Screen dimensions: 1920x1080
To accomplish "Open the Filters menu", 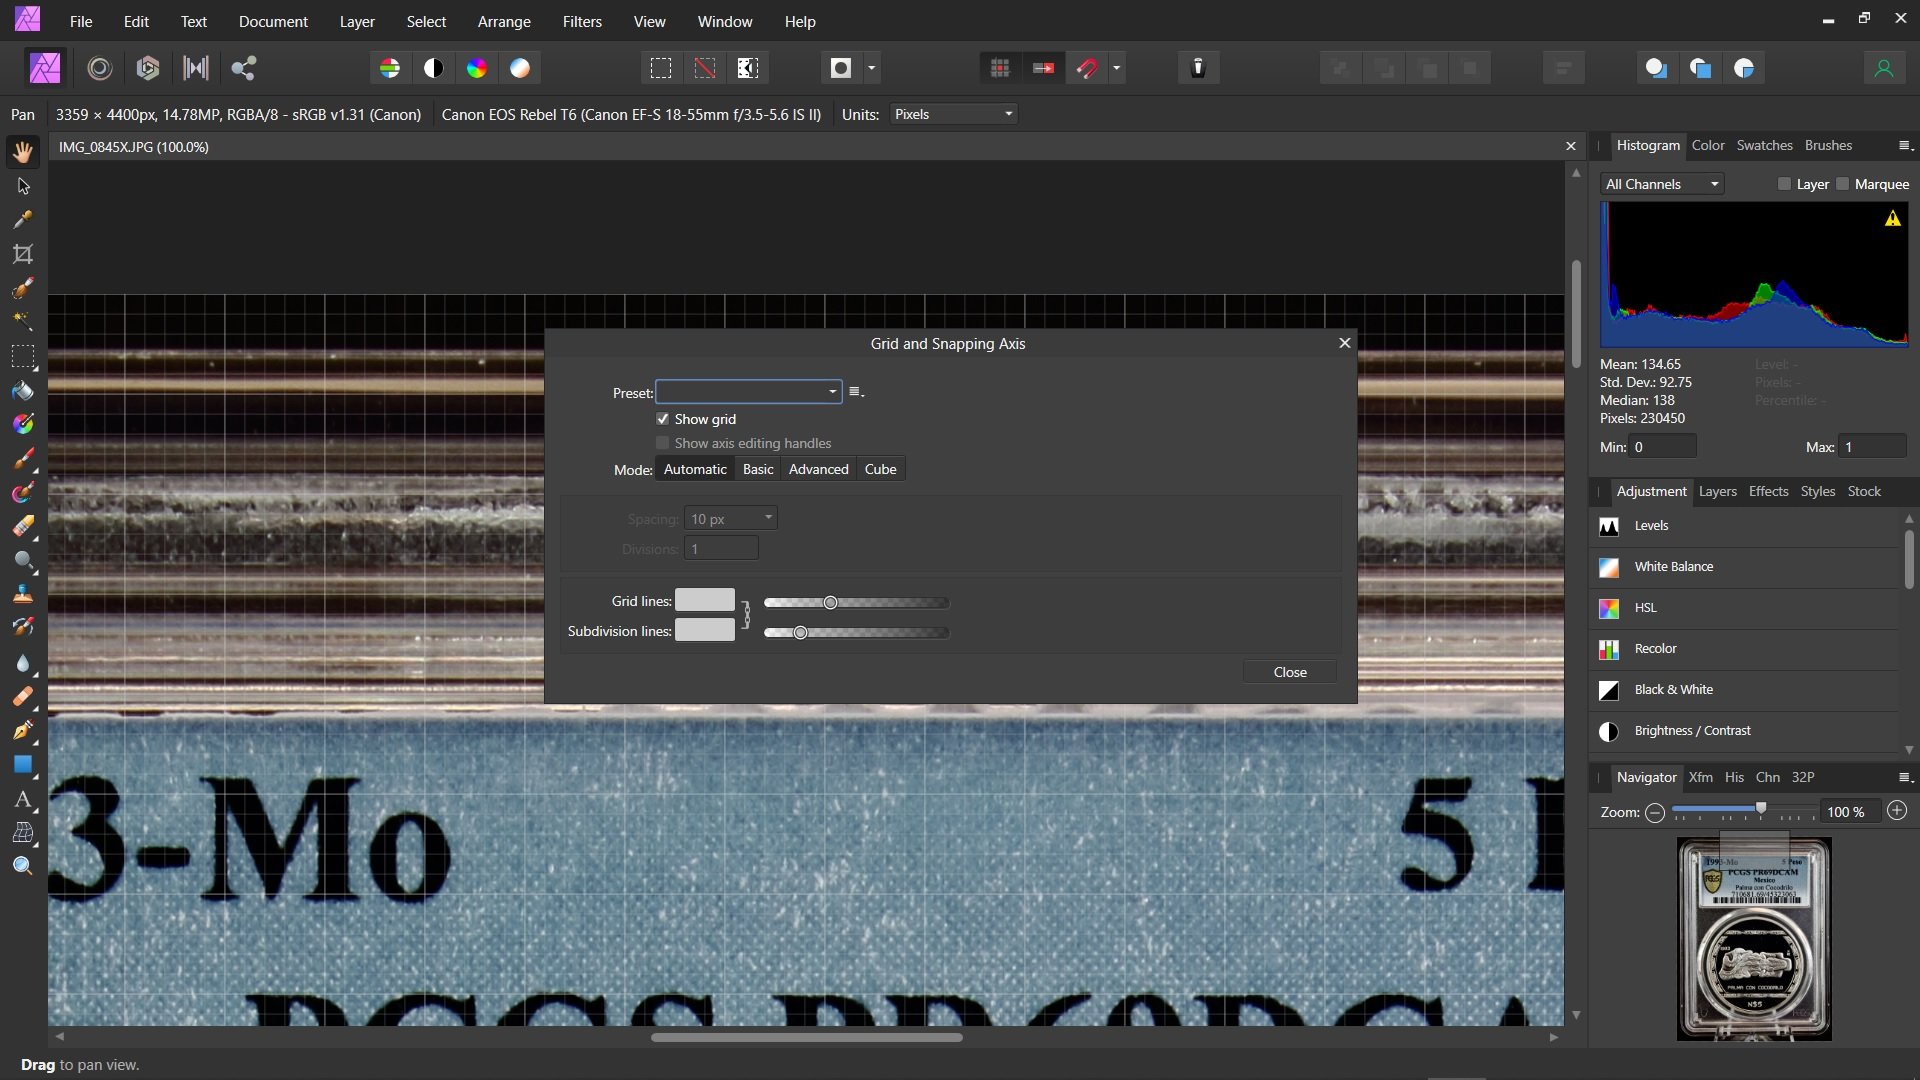I will [582, 21].
